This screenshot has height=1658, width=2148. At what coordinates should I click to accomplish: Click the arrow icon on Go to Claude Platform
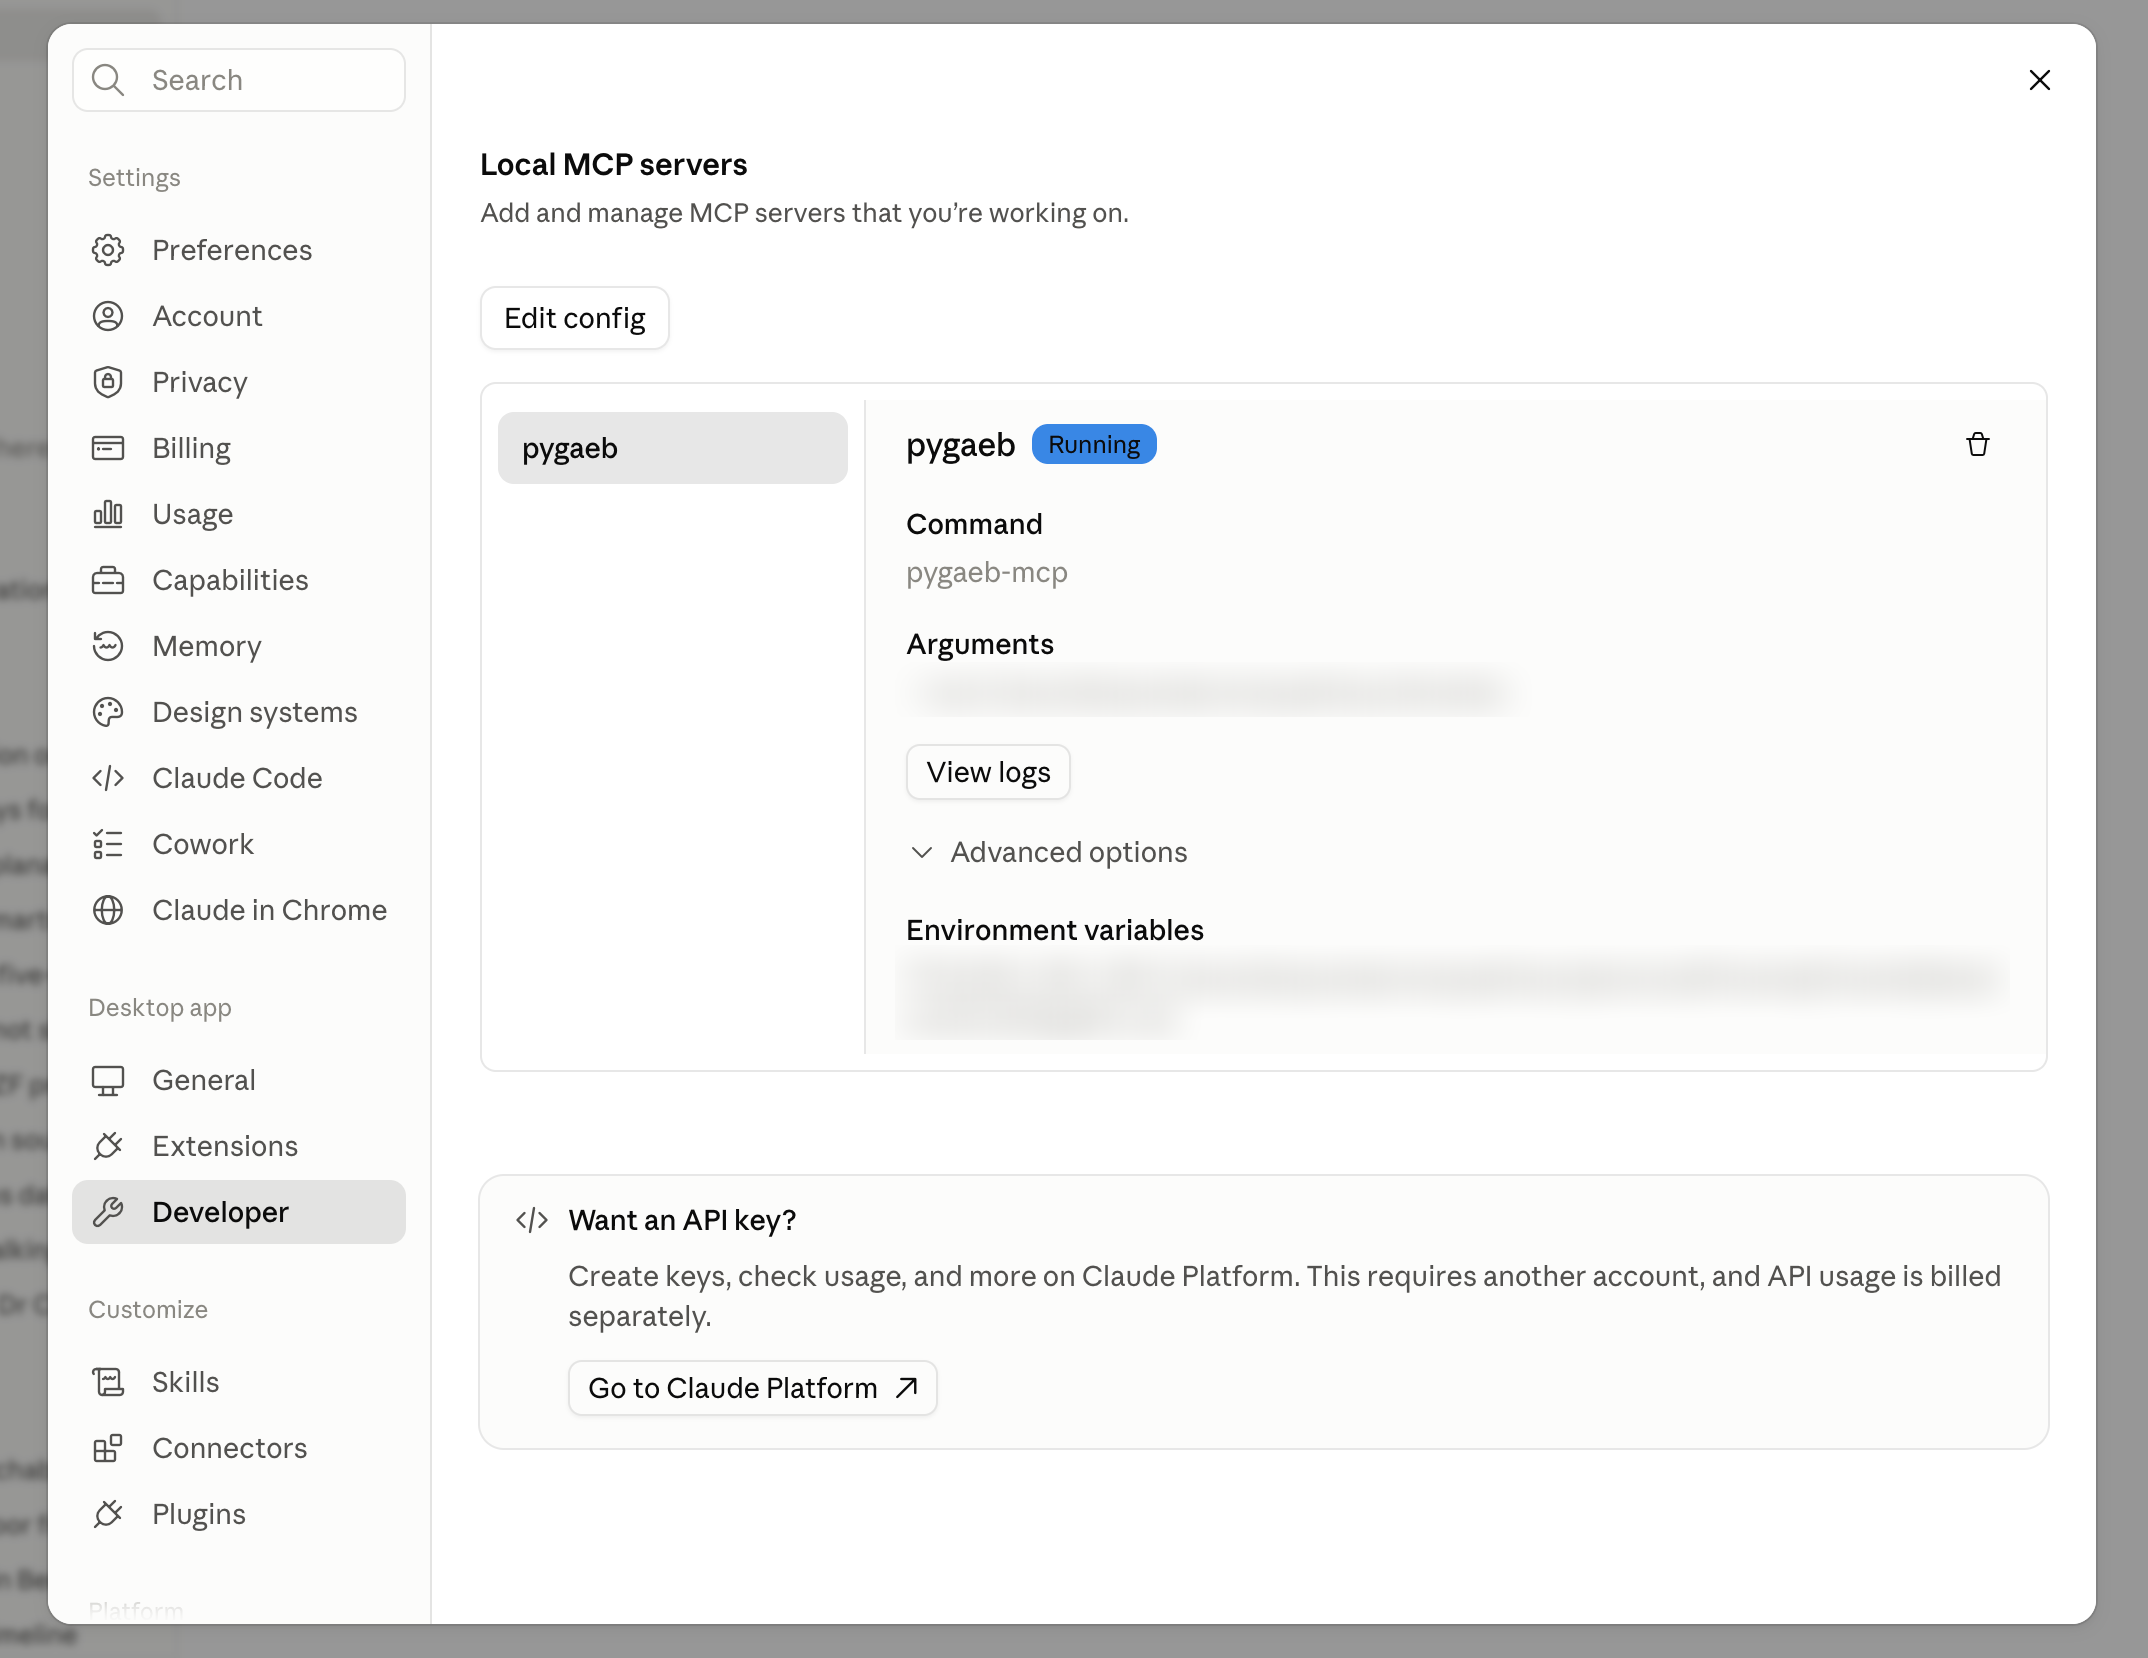907,1388
